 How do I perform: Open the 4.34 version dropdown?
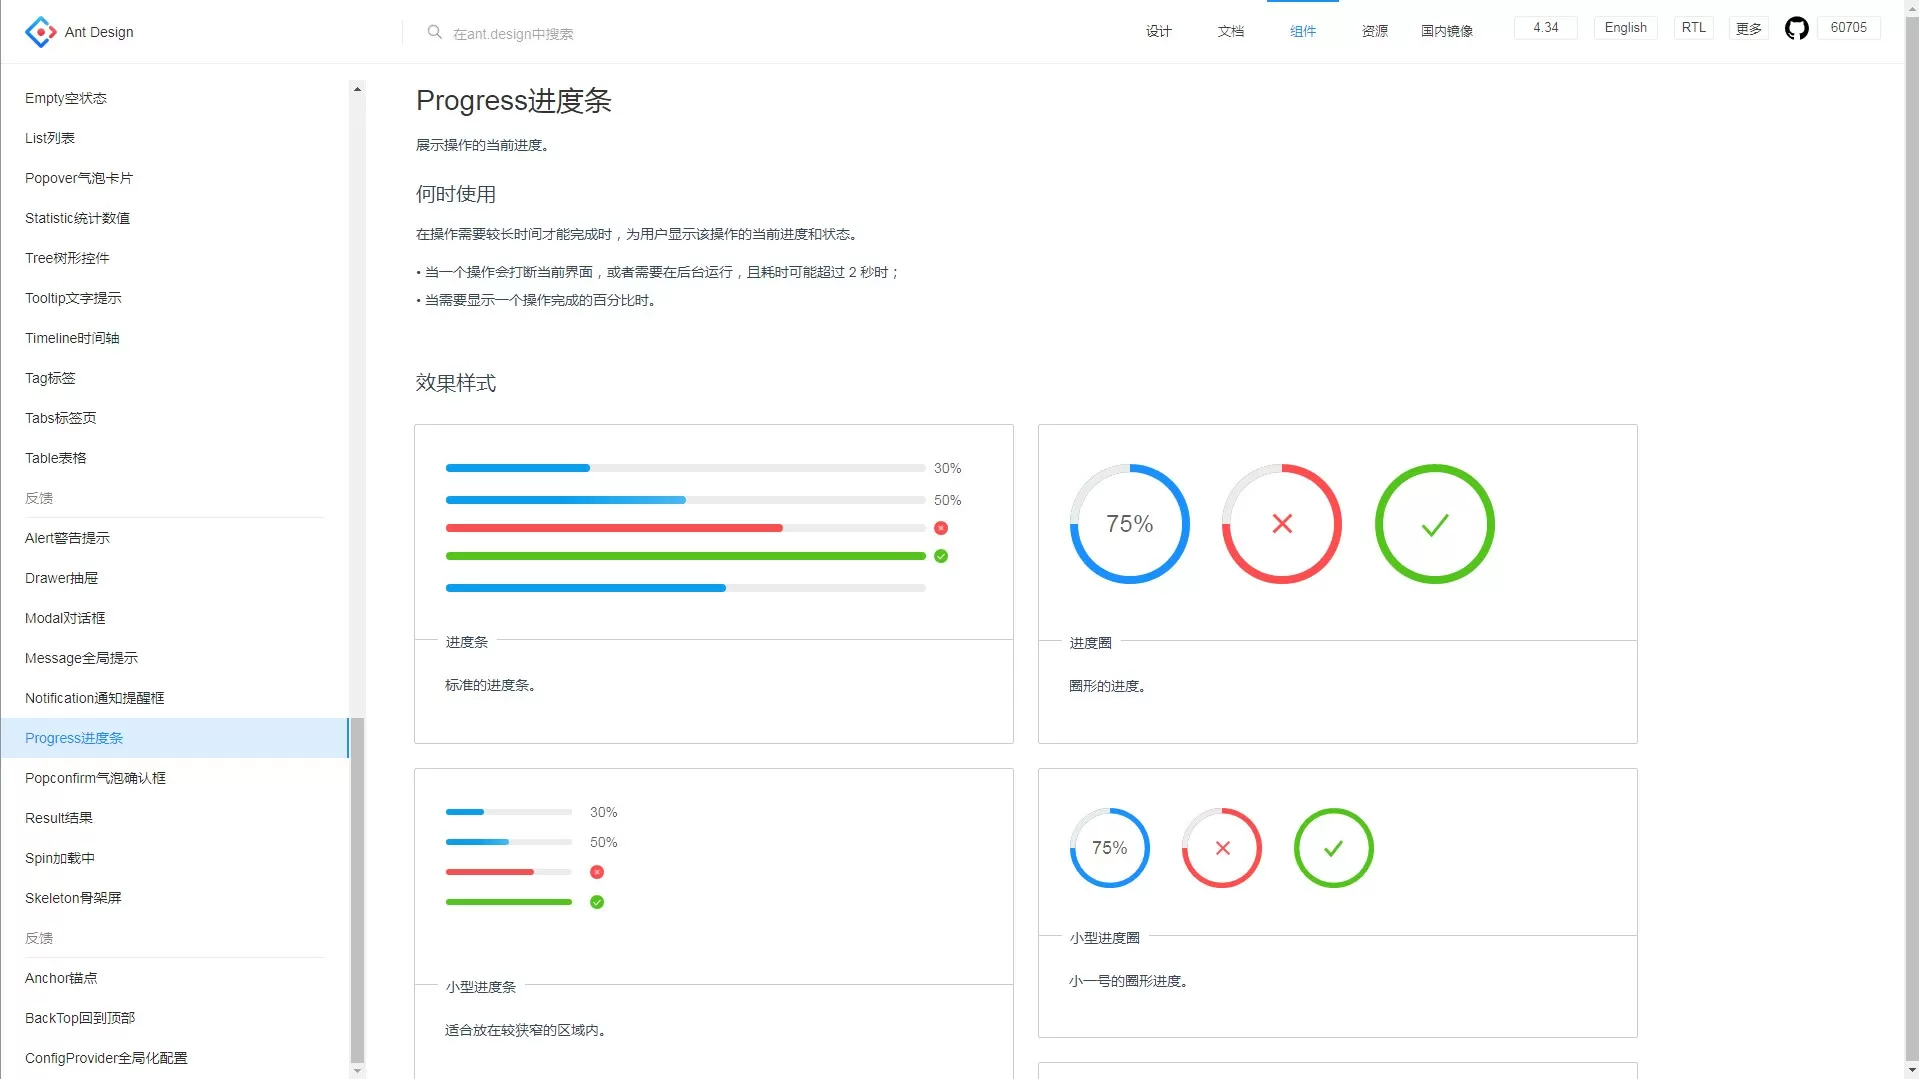pyautogui.click(x=1546, y=28)
